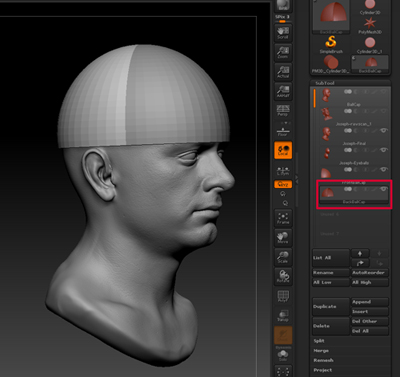Move the subtool up with the up arrow
The height and width of the screenshot is (377, 400).
[360, 254]
